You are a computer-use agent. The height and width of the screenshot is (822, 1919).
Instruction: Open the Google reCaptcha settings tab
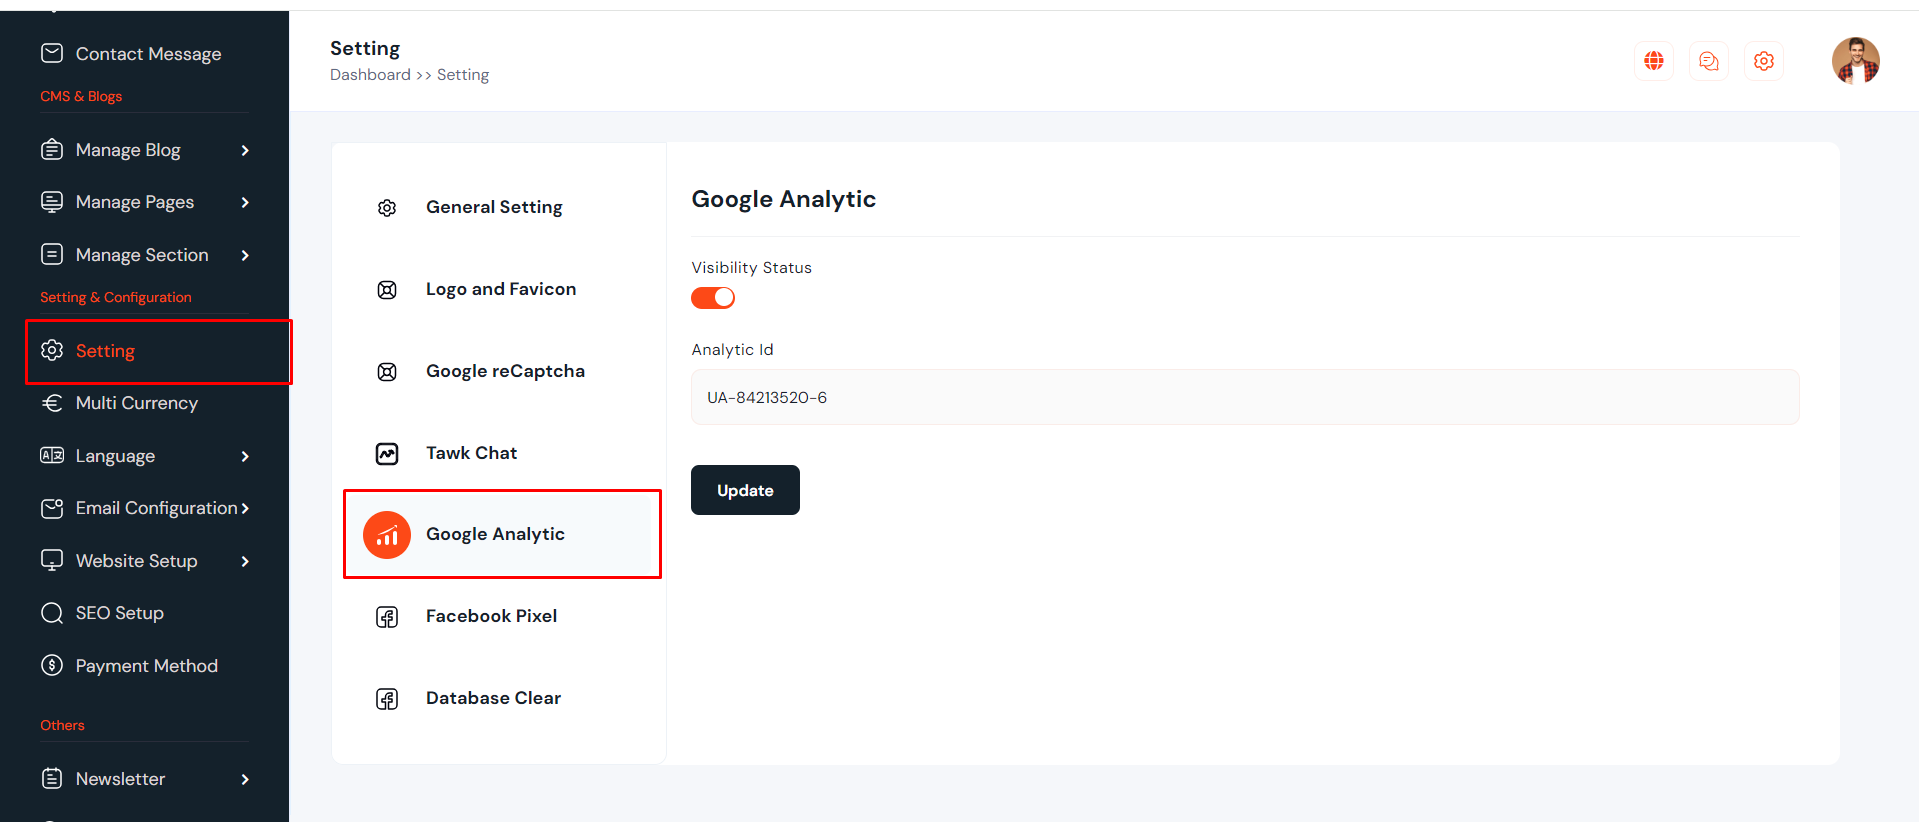coord(504,371)
